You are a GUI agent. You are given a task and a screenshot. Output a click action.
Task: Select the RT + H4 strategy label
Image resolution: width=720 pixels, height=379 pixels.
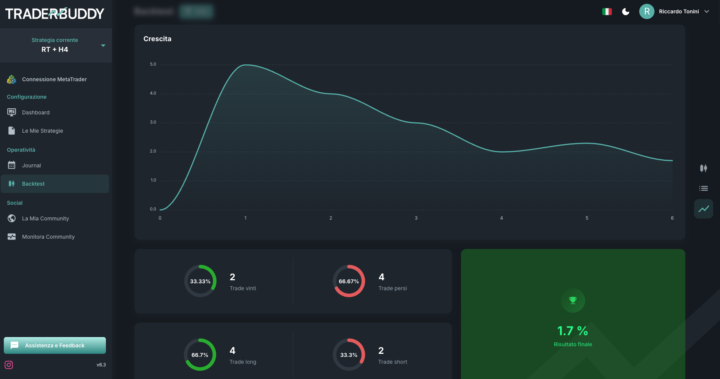(55, 50)
